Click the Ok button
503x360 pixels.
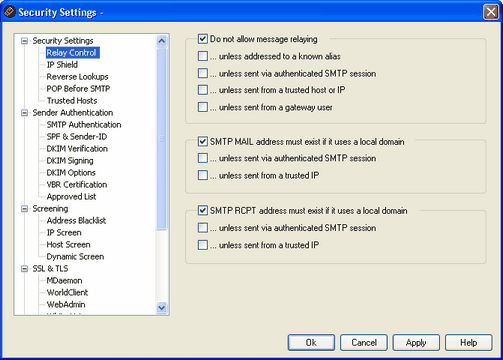(x=311, y=343)
